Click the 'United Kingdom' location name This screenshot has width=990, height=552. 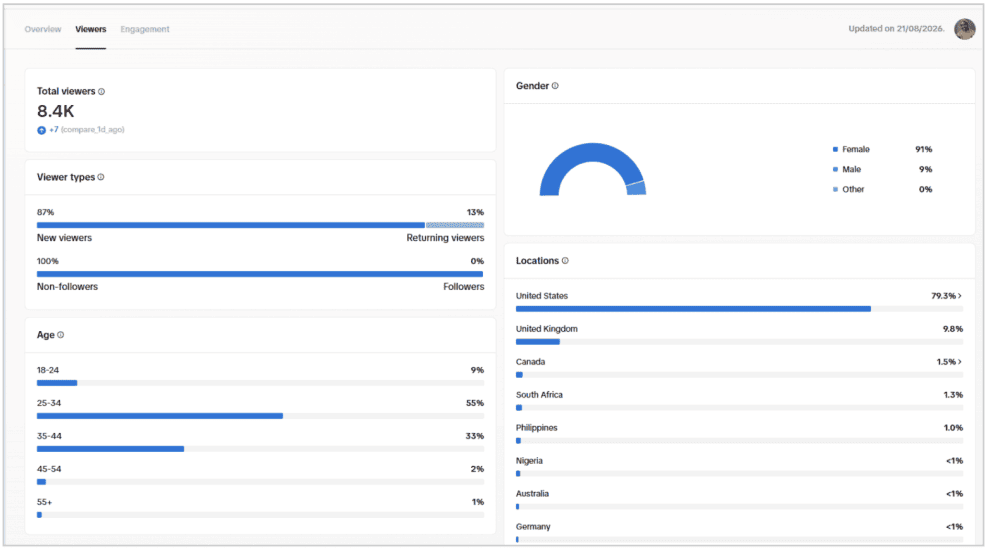click(547, 329)
